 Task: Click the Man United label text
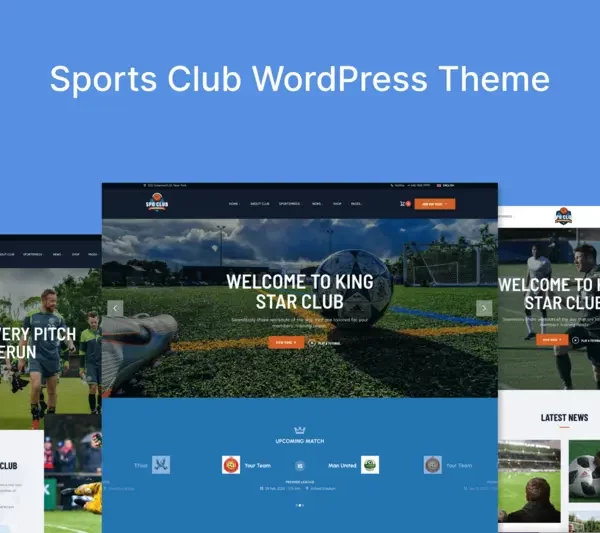click(x=342, y=466)
